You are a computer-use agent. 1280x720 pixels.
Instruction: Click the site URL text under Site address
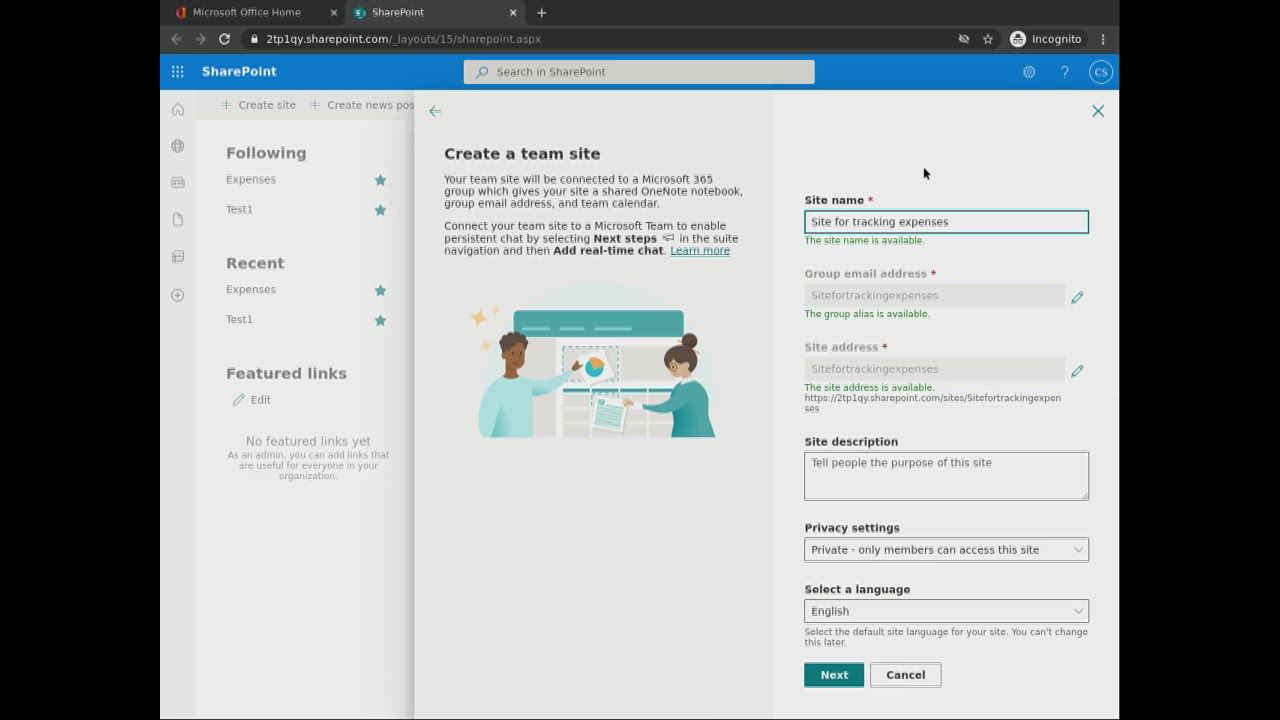[933, 403]
